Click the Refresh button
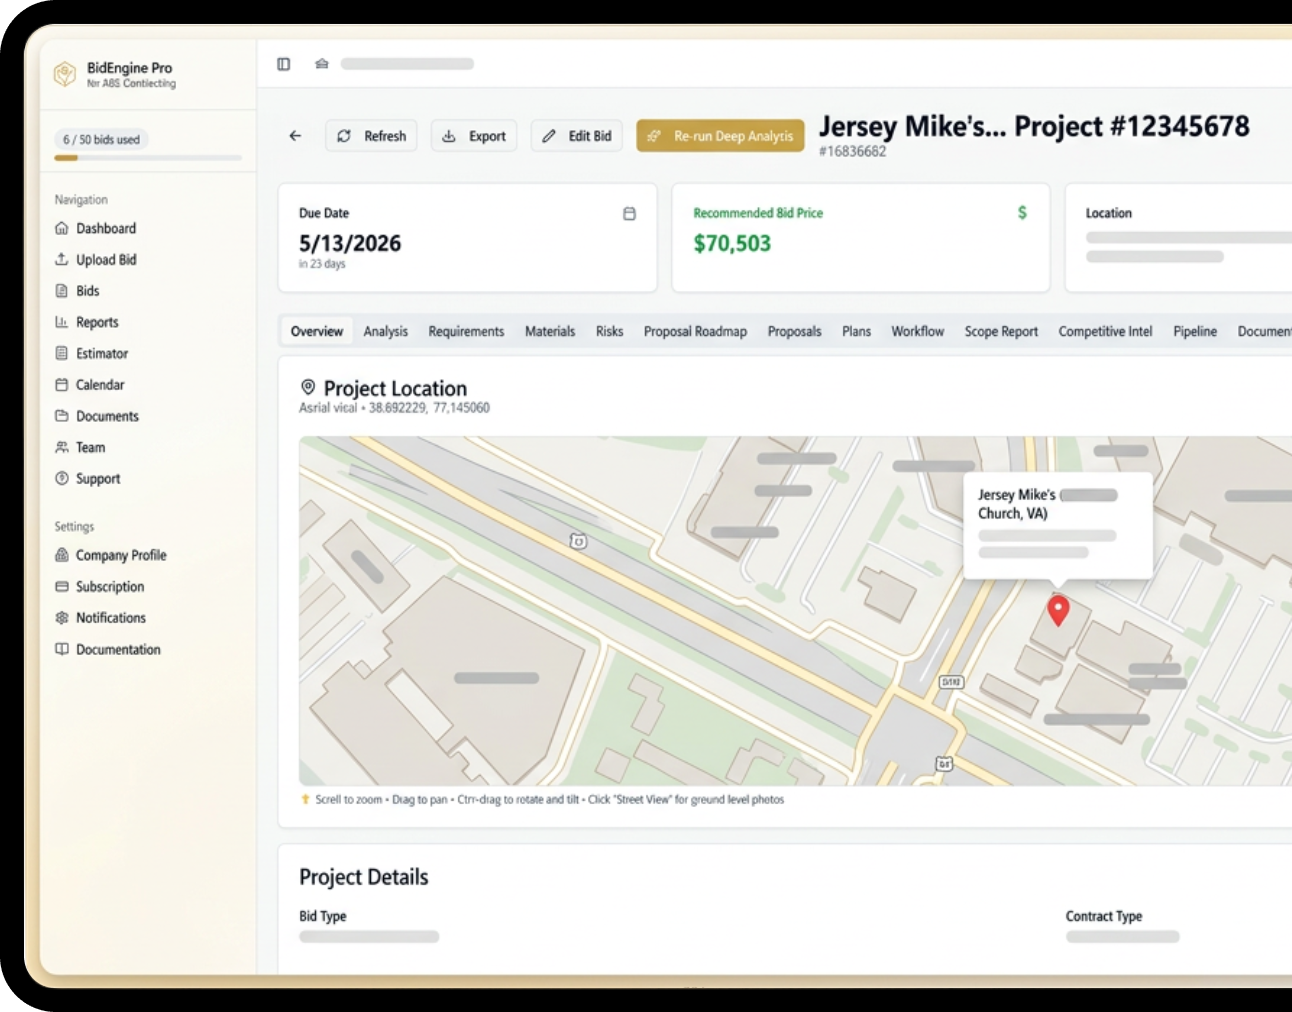The width and height of the screenshot is (1292, 1012). 371,136
